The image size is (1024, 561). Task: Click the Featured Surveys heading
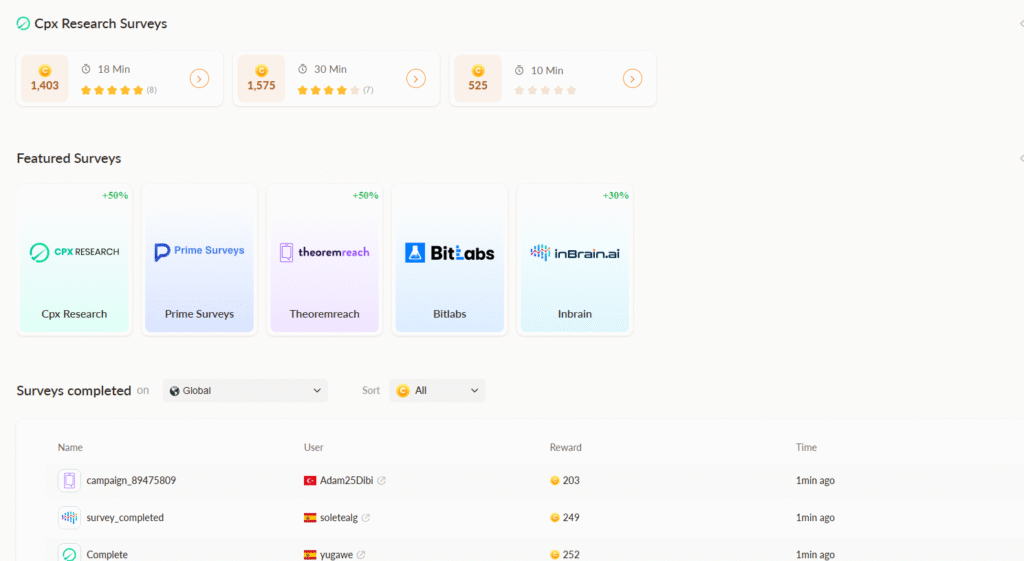point(69,158)
